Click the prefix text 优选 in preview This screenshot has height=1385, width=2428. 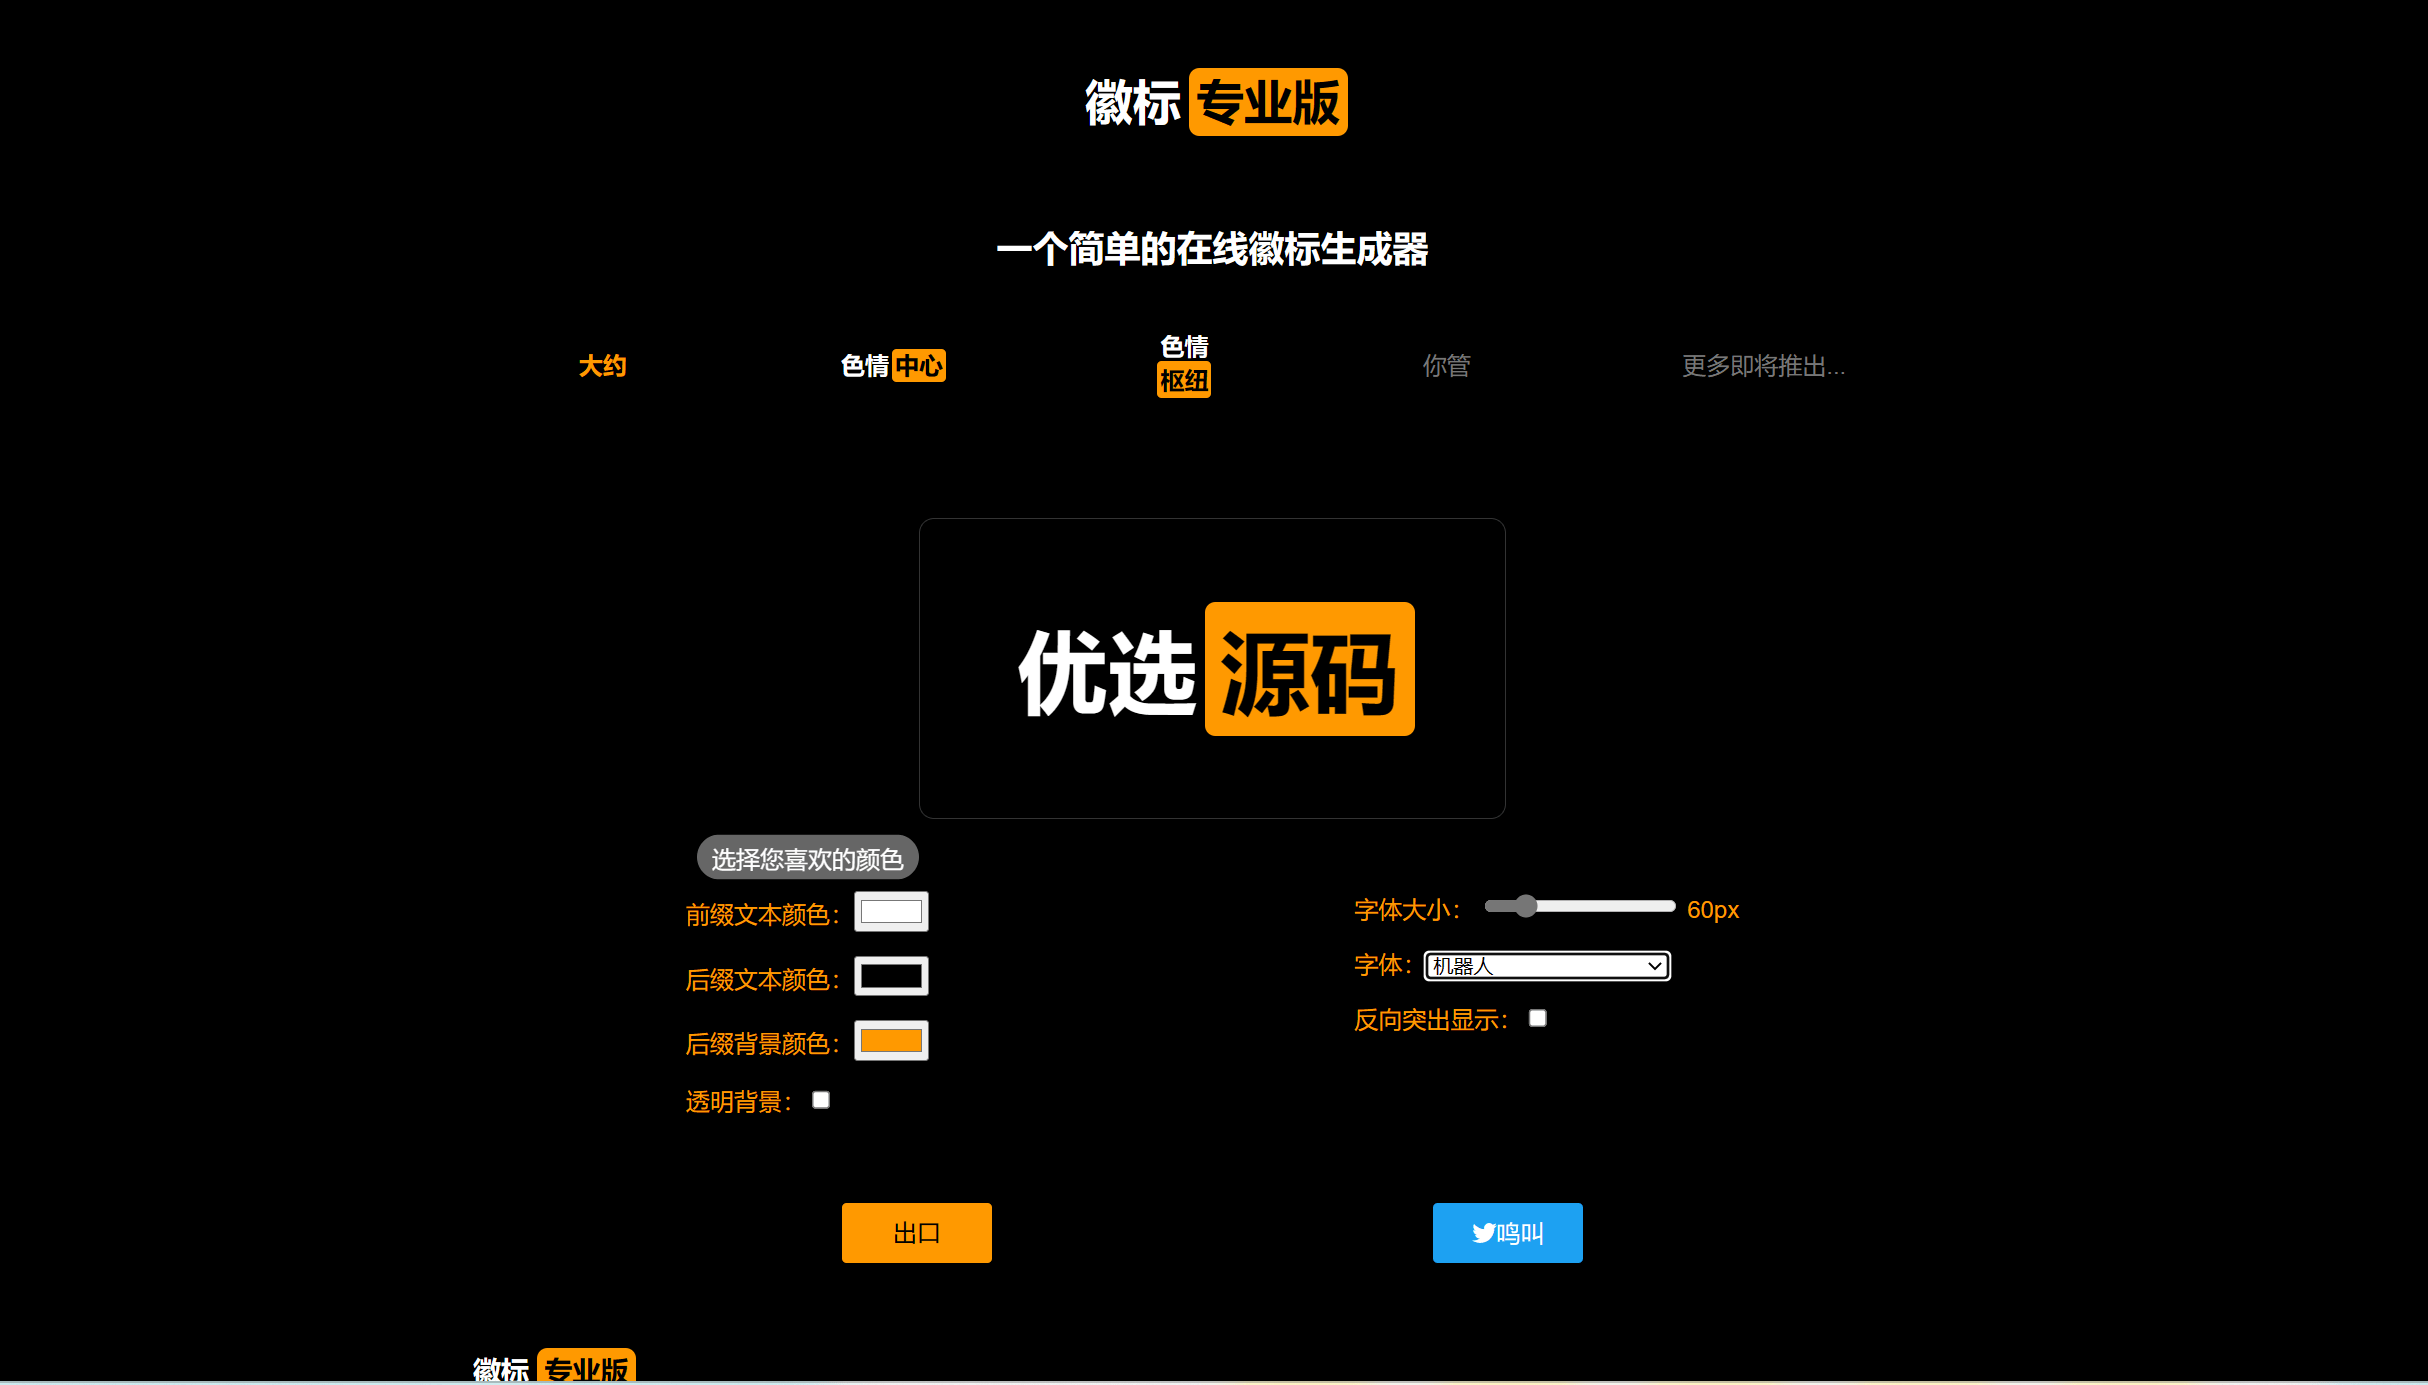1107,672
